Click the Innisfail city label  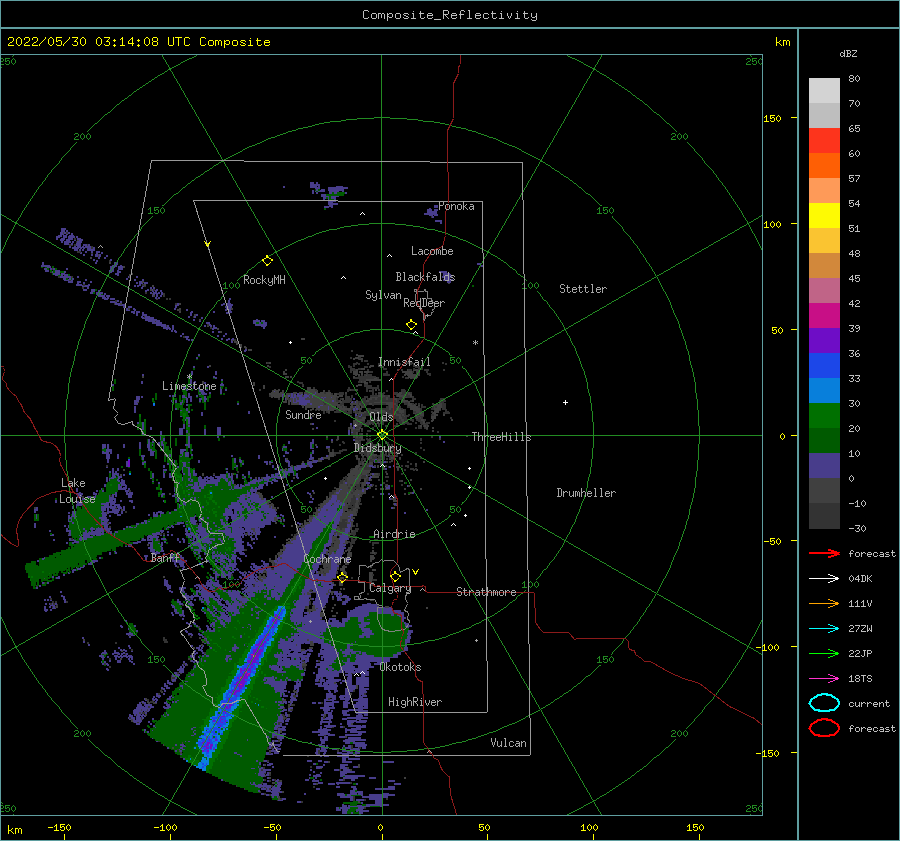(404, 362)
